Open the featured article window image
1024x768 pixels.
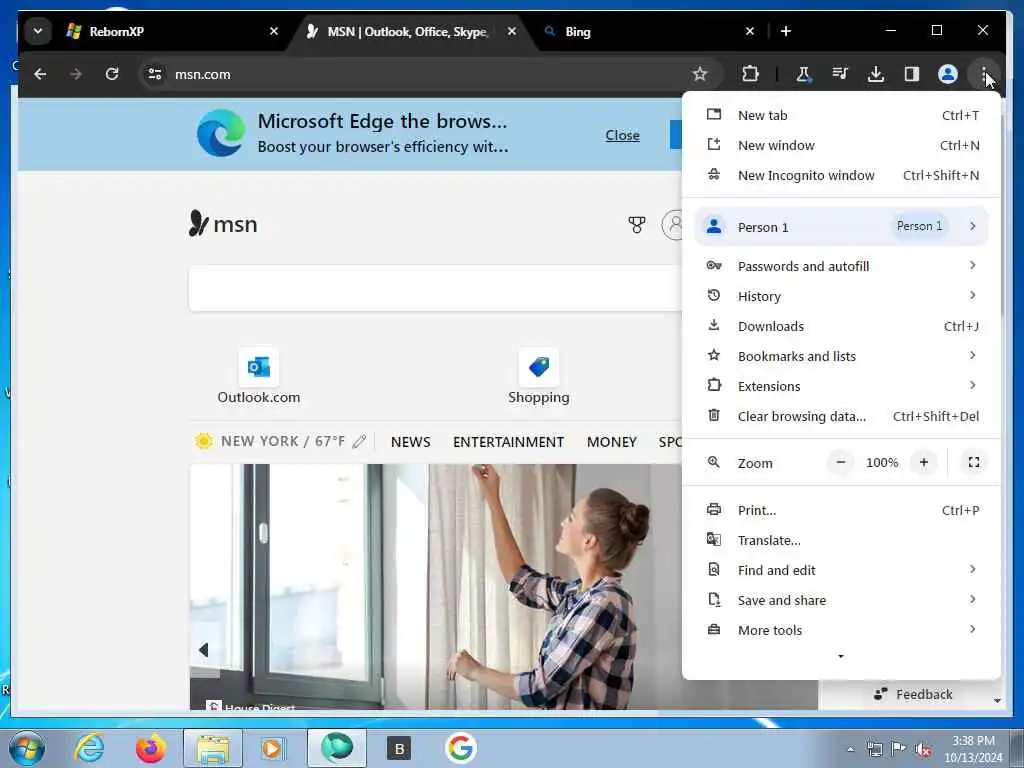coord(436,586)
